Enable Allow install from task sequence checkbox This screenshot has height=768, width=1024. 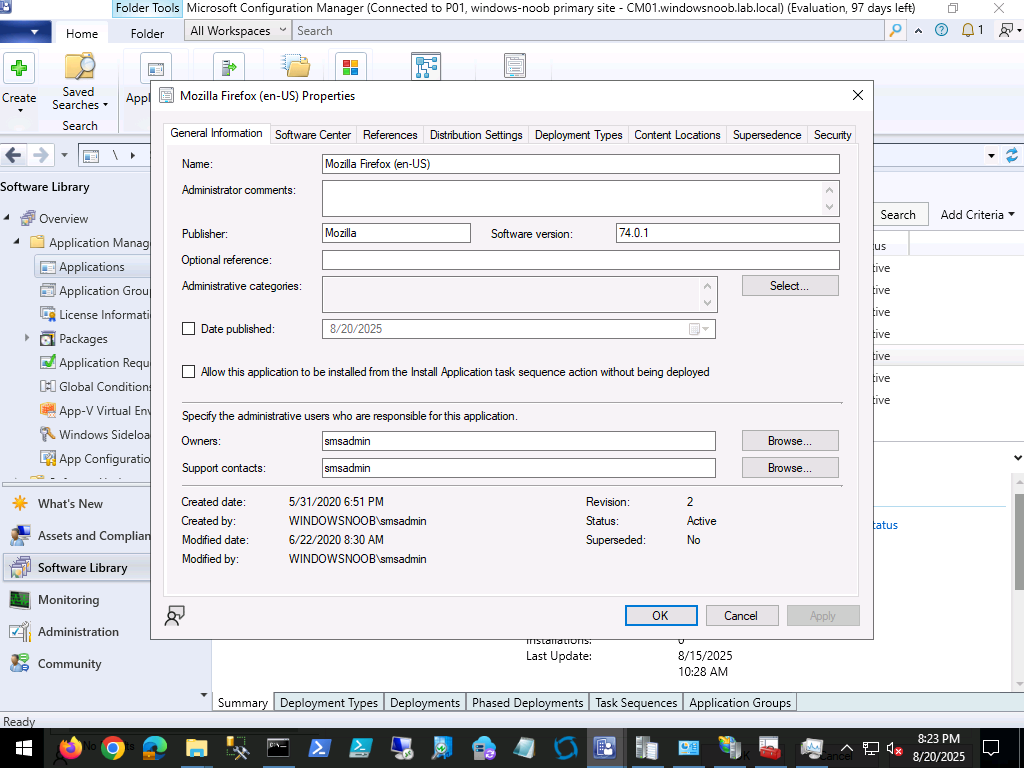(x=189, y=372)
